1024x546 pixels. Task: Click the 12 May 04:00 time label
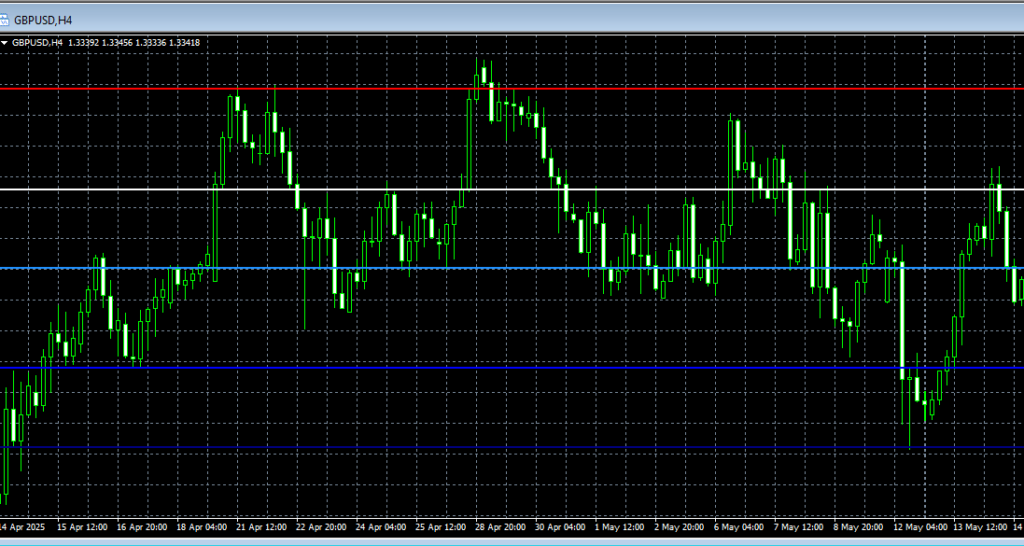click(x=920, y=527)
